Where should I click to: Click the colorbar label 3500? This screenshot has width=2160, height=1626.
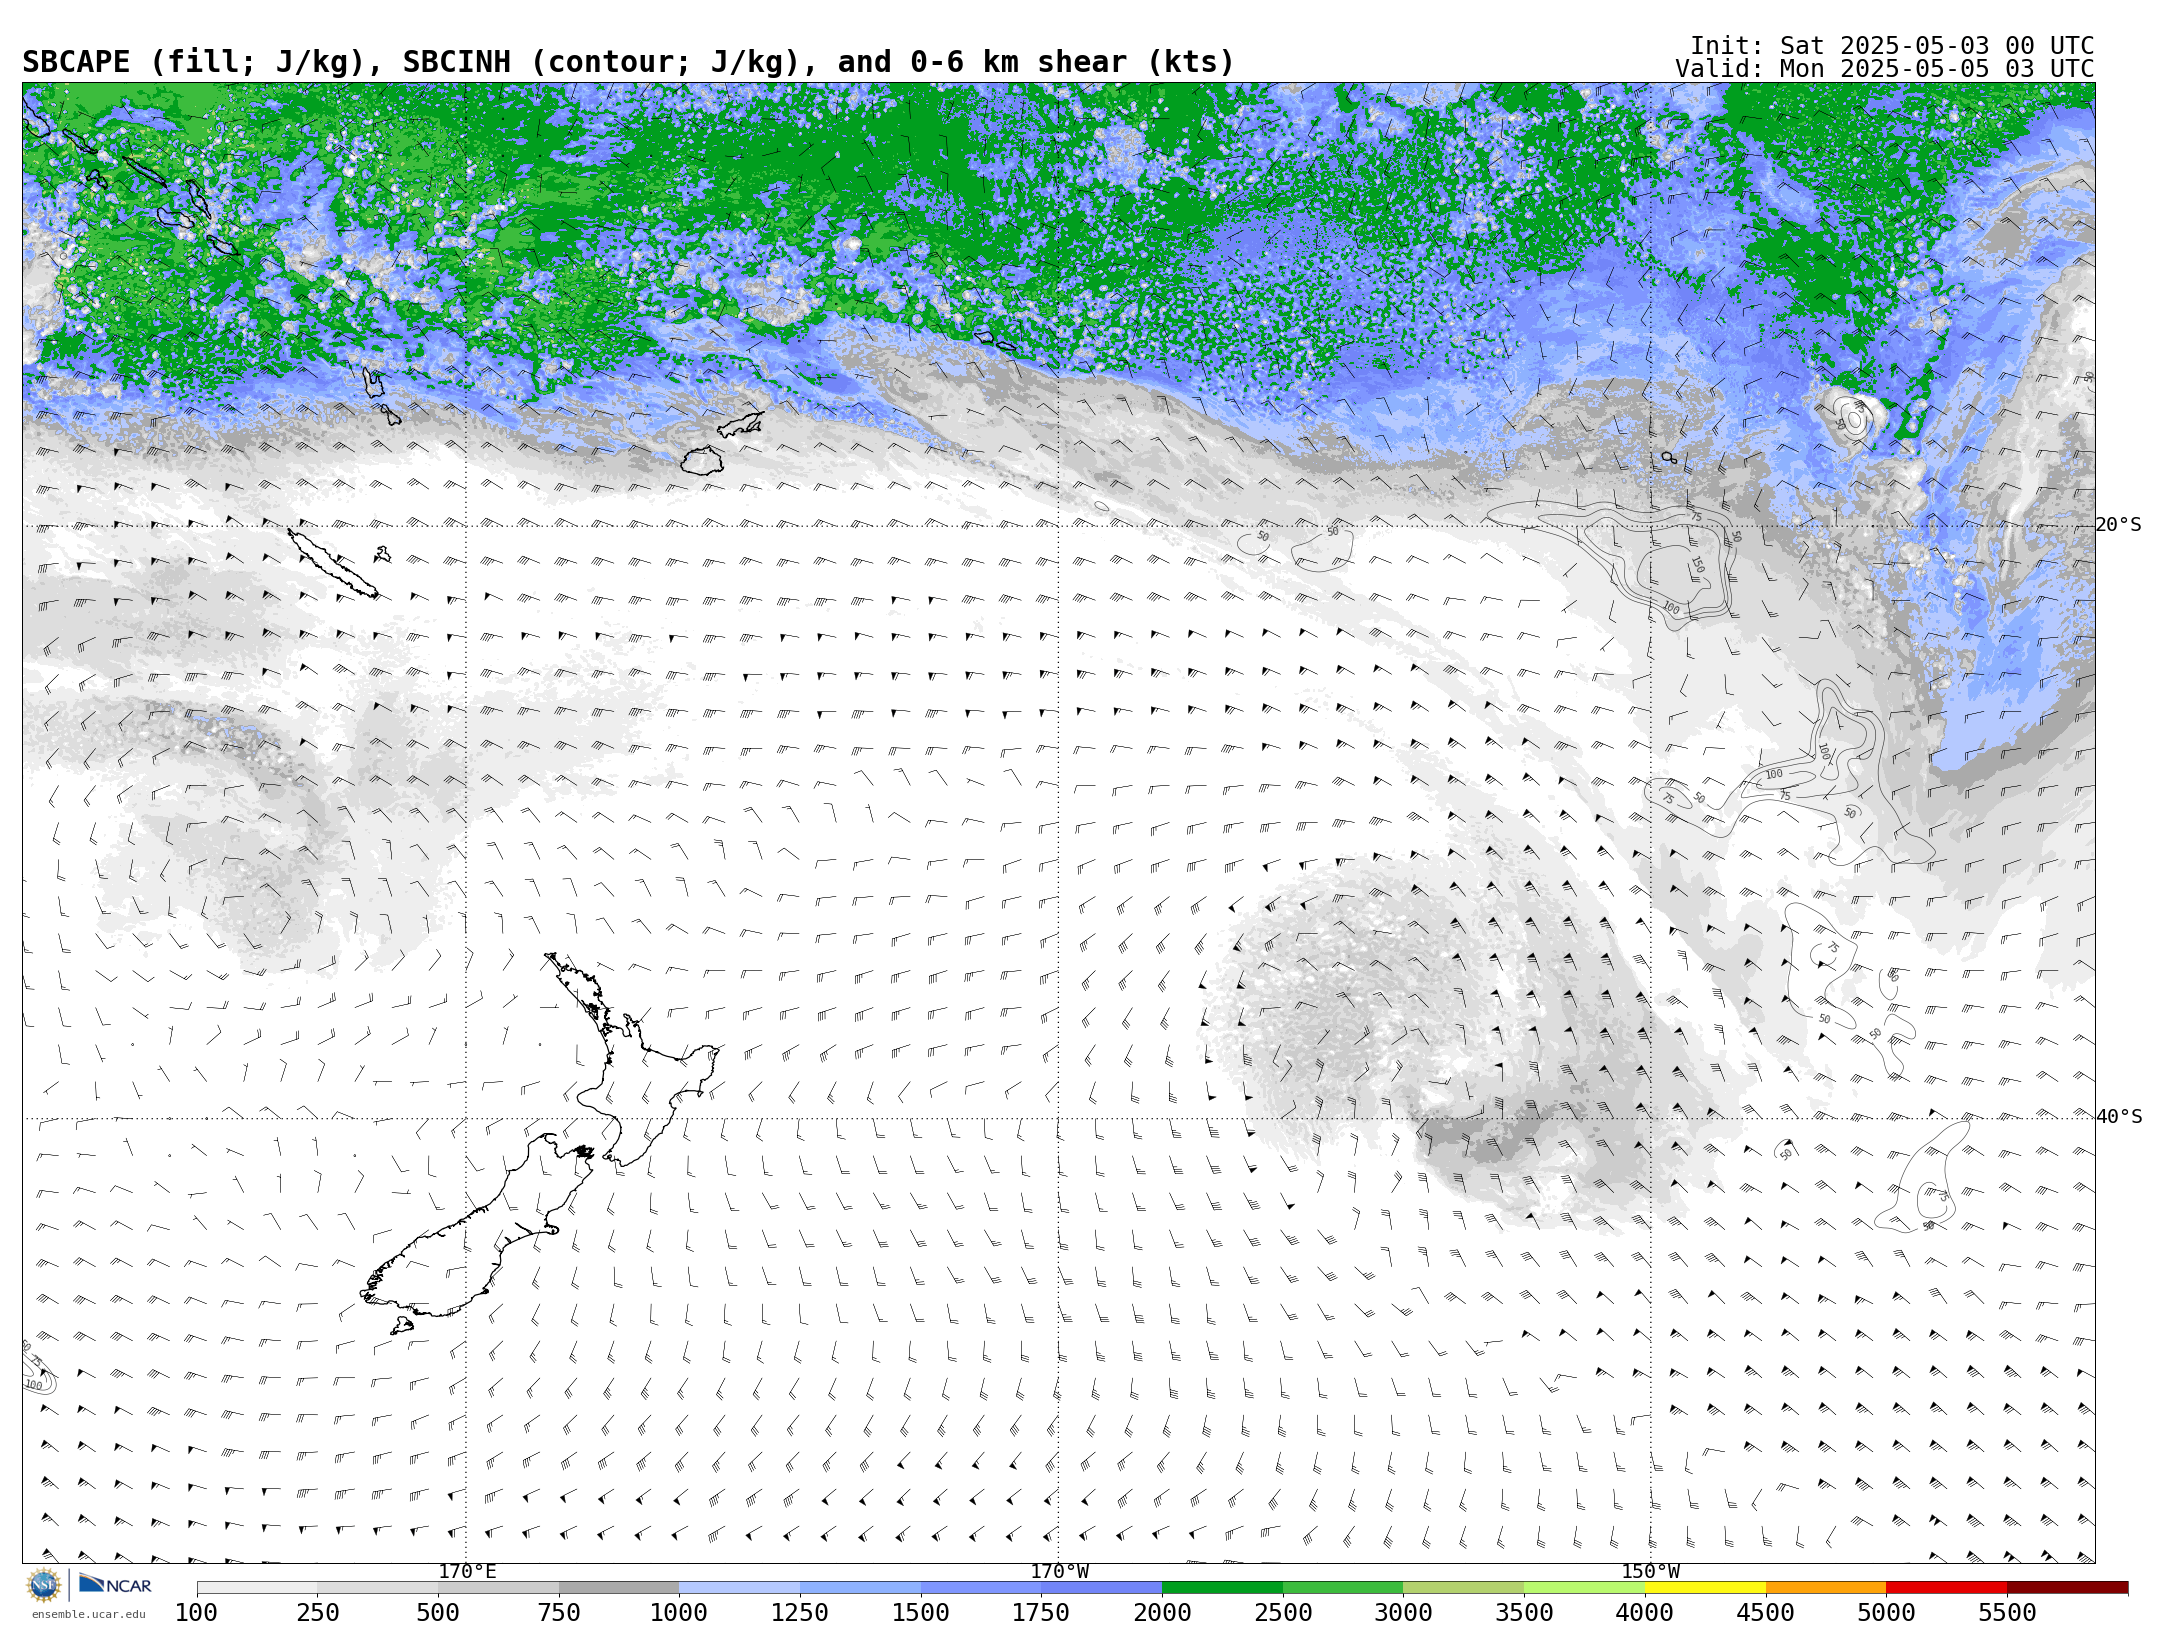1524,1612
